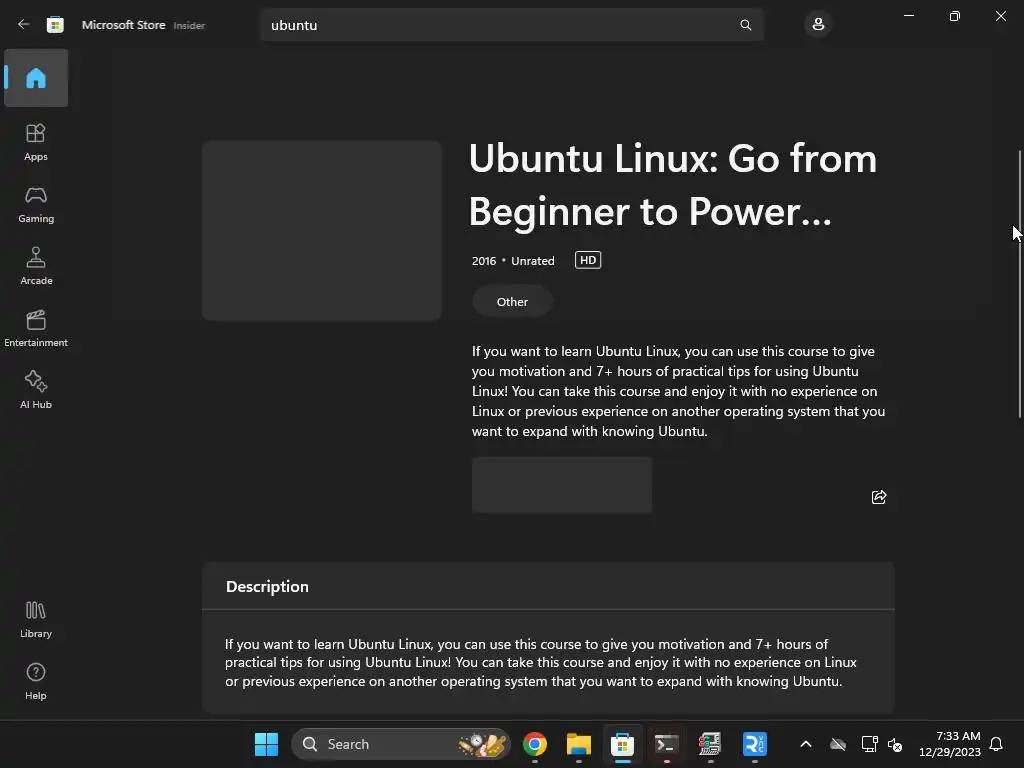Click the Insider label beside Microsoft Store
The height and width of the screenshot is (768, 1024).
coord(189,25)
